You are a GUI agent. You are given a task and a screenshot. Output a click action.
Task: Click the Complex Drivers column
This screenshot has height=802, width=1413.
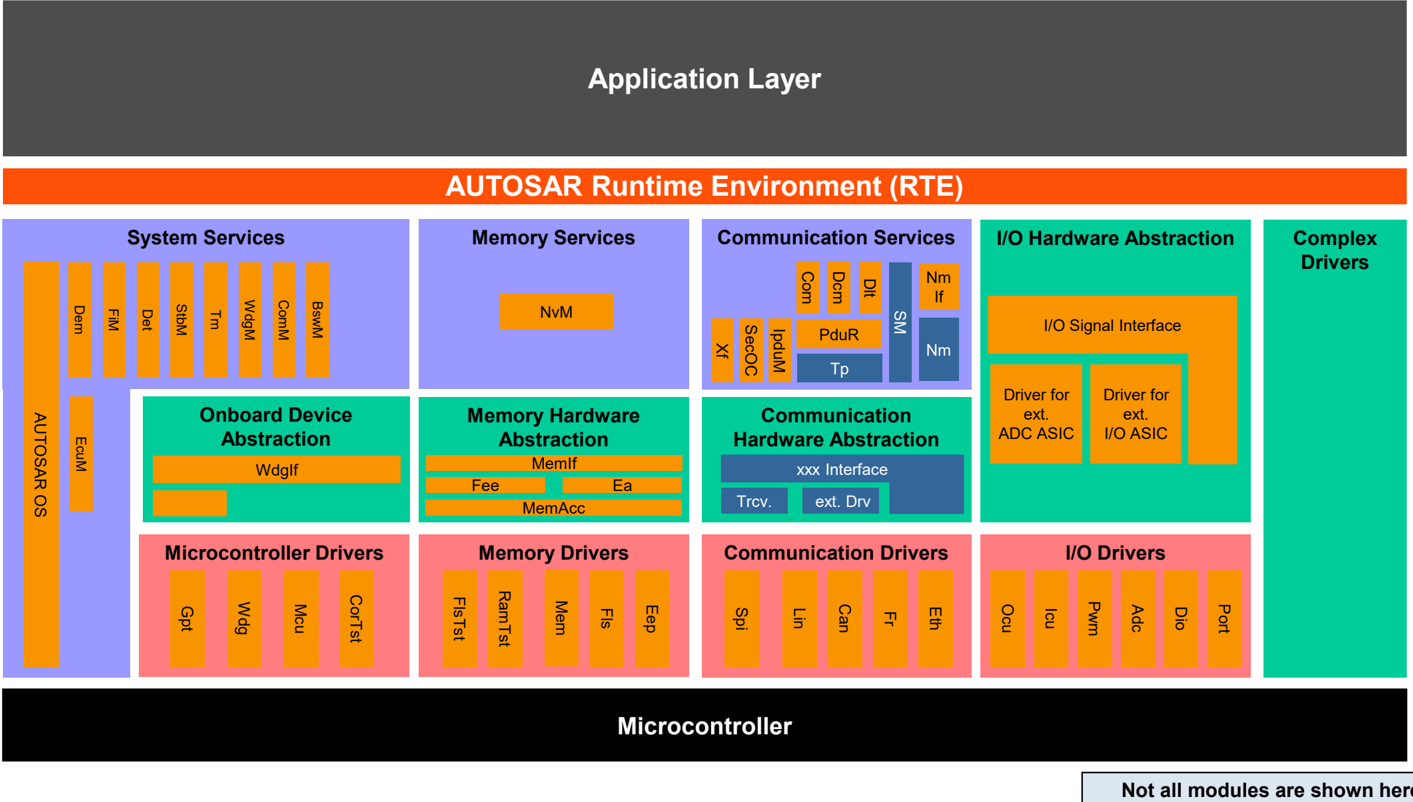(x=1335, y=448)
